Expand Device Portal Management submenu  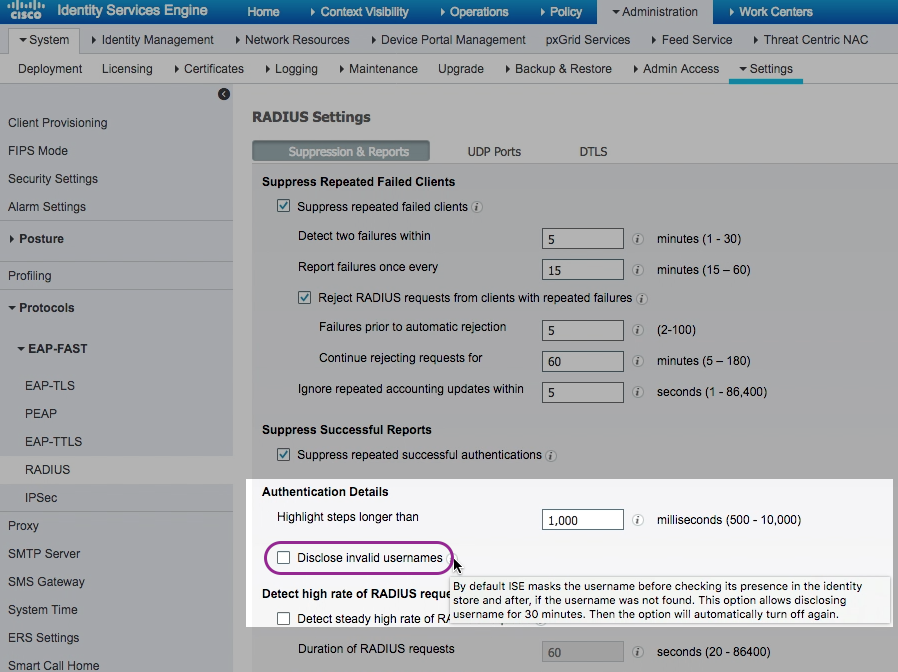point(448,40)
